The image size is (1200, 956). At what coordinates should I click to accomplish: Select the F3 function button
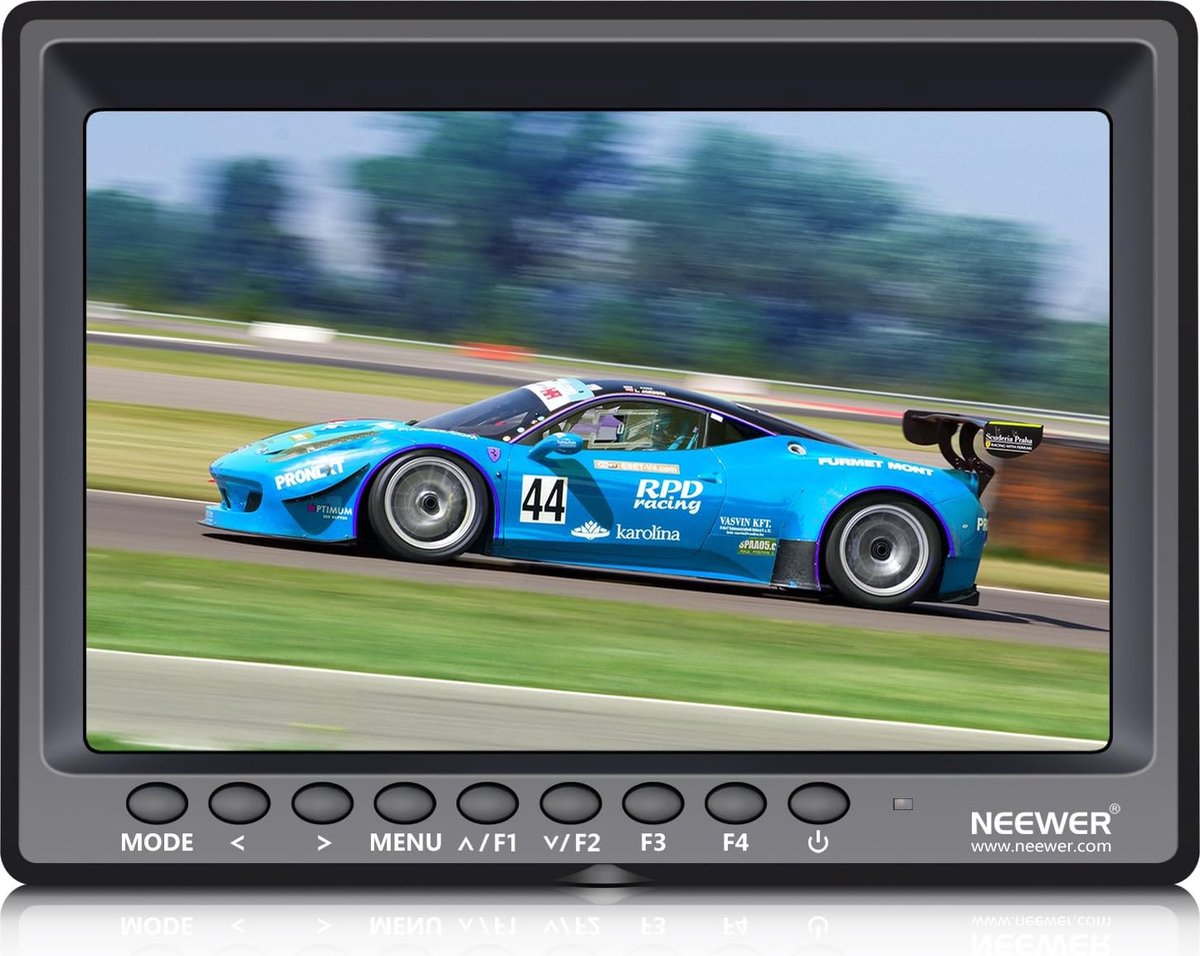pos(653,803)
